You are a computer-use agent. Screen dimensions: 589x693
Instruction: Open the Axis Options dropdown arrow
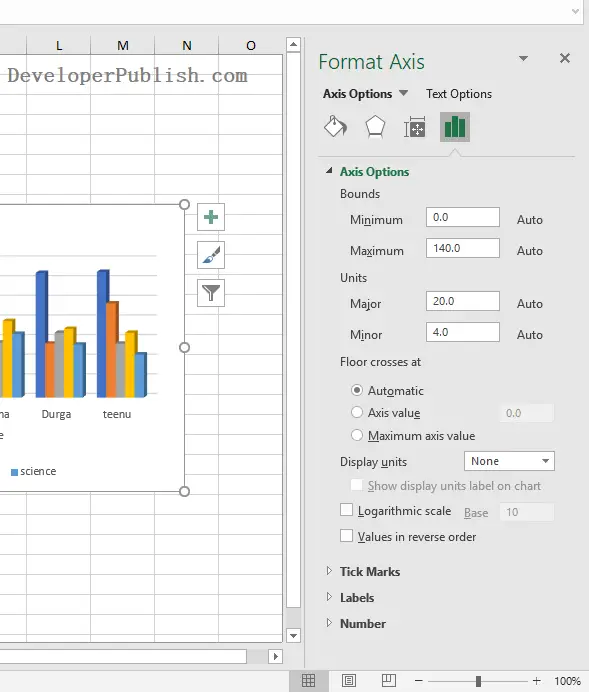click(403, 93)
